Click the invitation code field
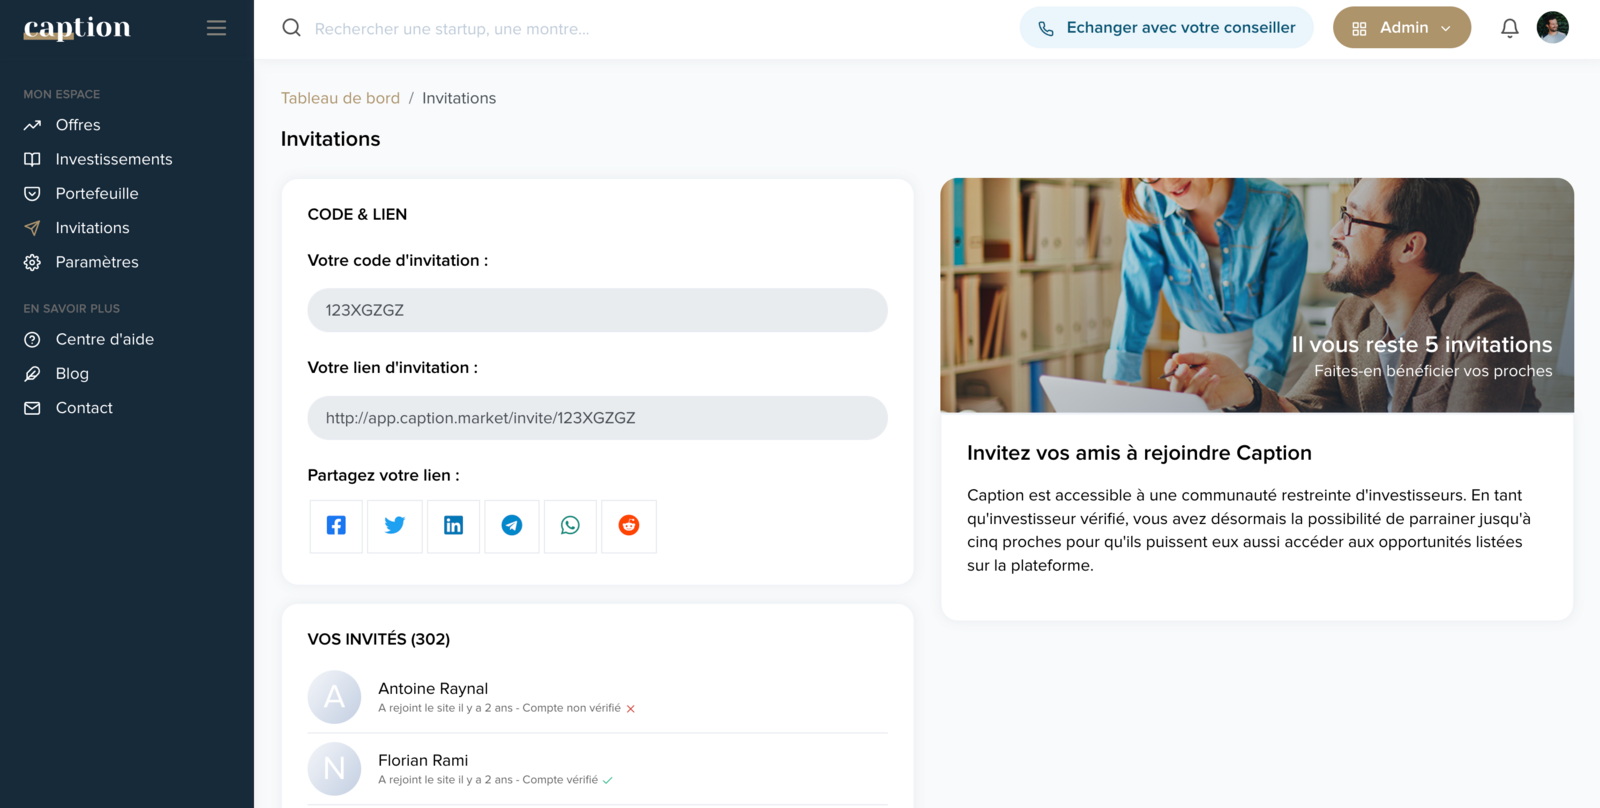The image size is (1600, 808). [x=597, y=310]
